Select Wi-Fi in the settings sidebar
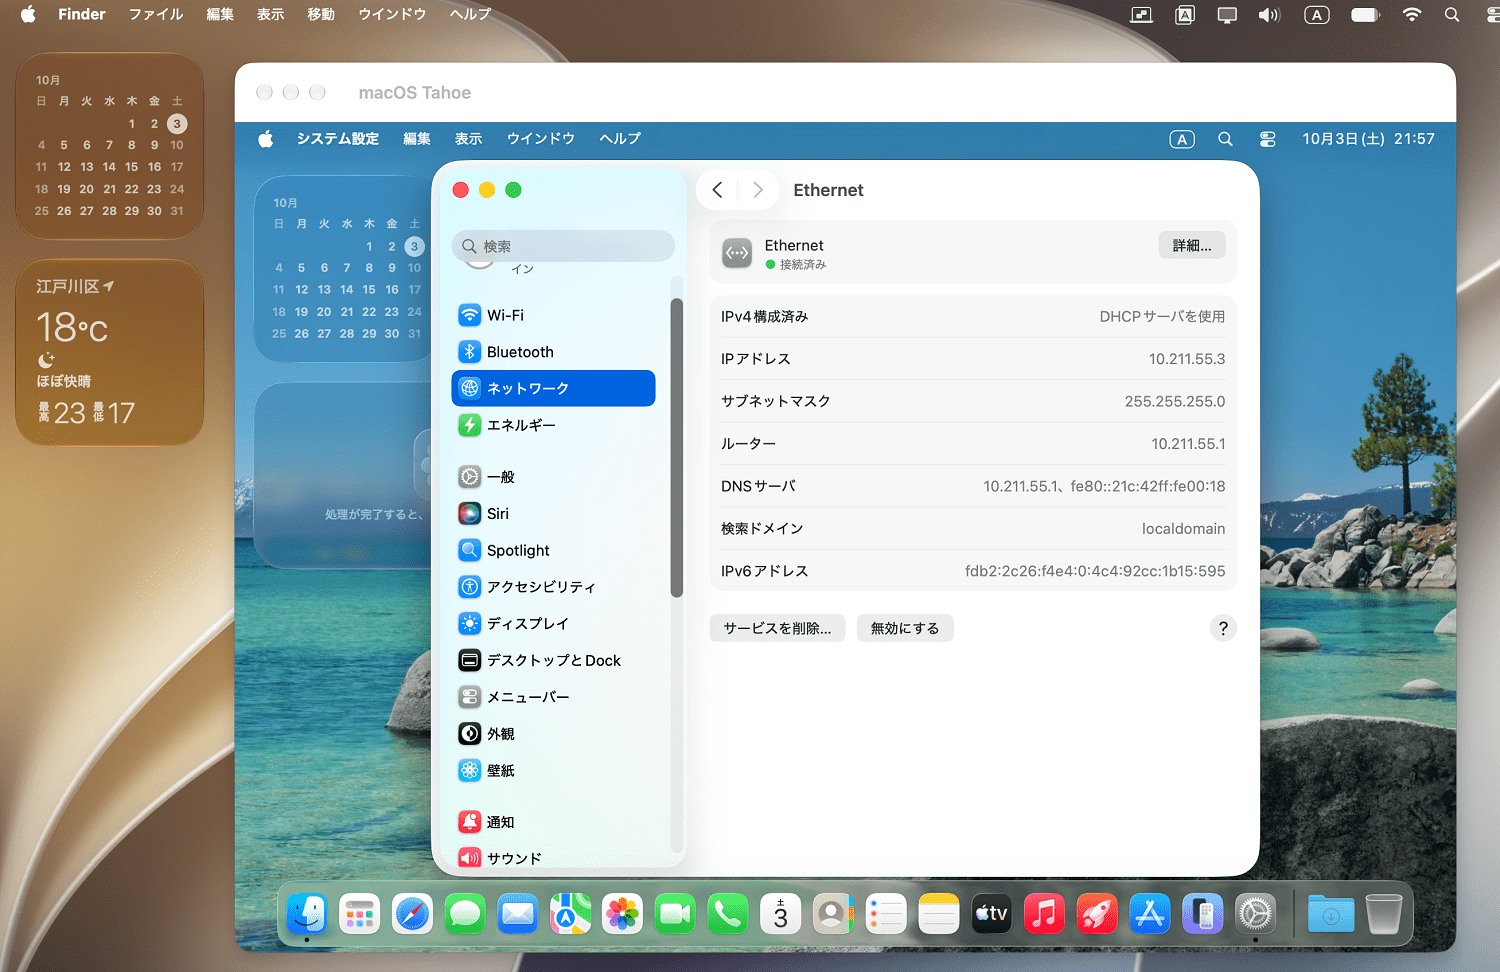The width and height of the screenshot is (1500, 972). 553,315
